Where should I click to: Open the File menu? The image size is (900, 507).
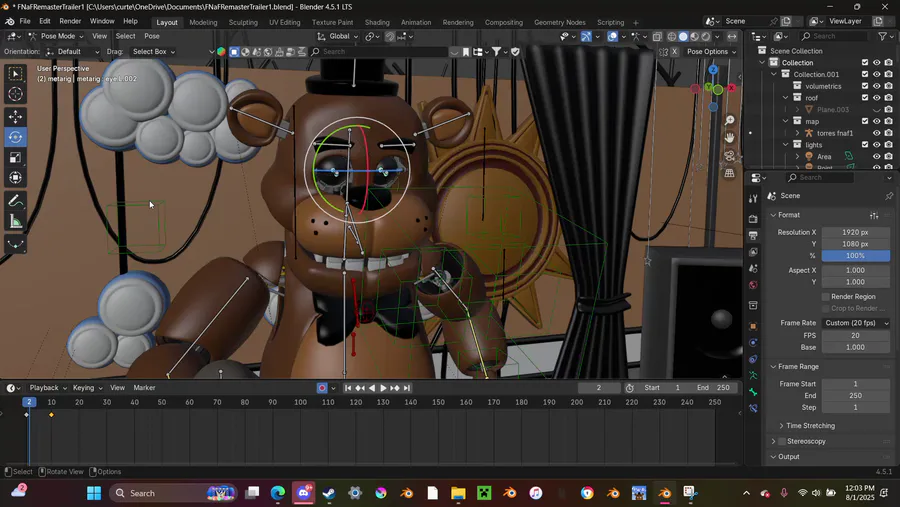tap(25, 21)
